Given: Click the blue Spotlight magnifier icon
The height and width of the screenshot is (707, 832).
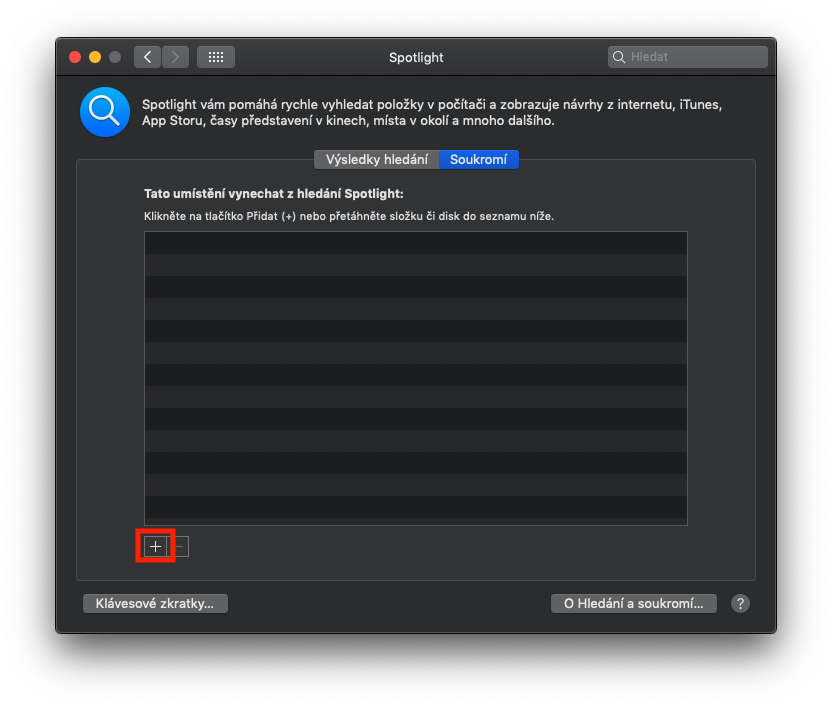Looking at the screenshot, I should coord(105,112).
